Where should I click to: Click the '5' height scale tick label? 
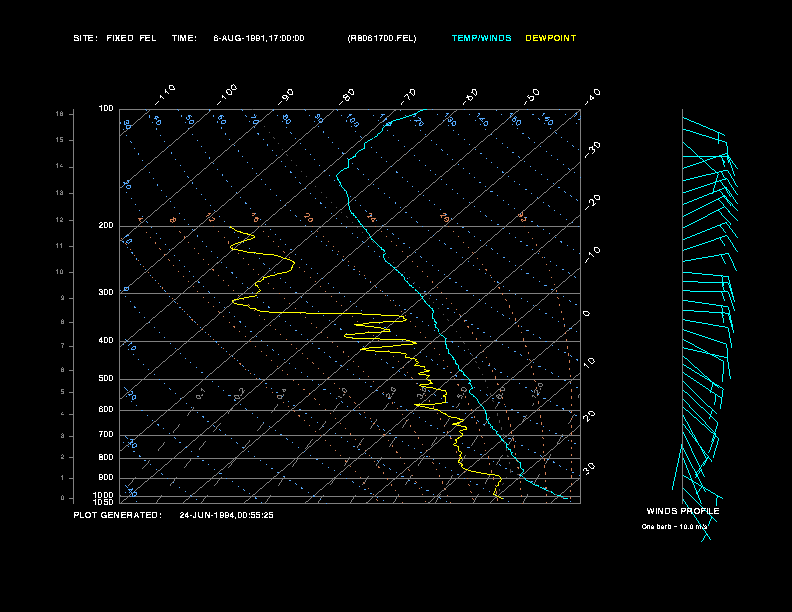coord(63,392)
